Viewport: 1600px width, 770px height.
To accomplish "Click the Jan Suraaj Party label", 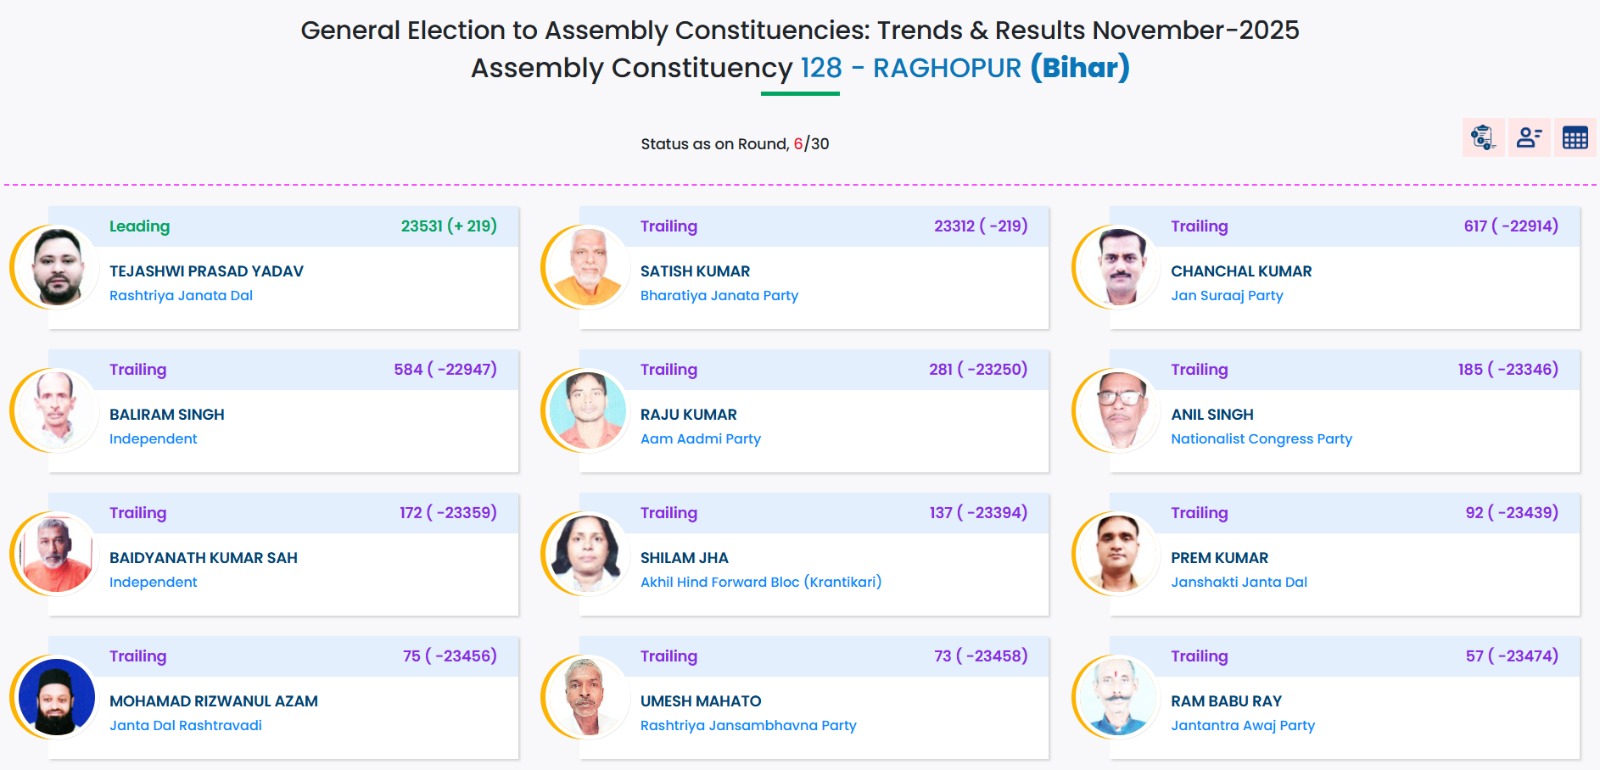I will [1227, 296].
